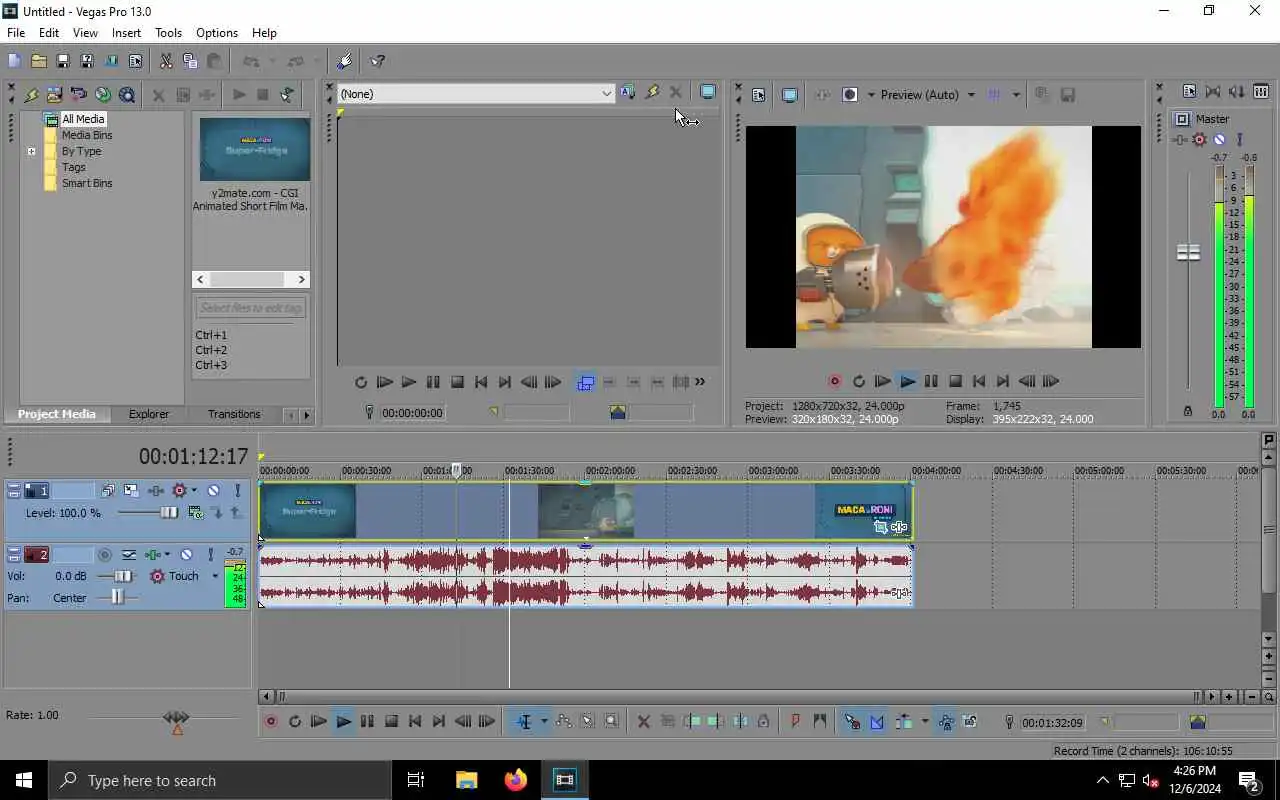Click the Capture Video icon in Project Media

[78, 95]
